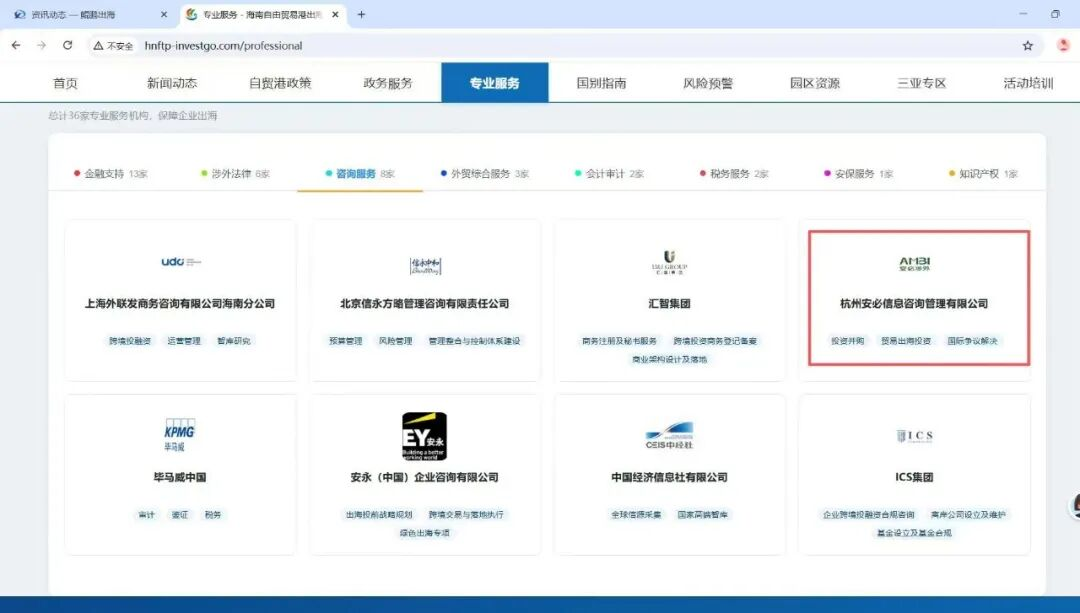The image size is (1080, 613).
Task: Open 安永（中国）企业咨询有限公司 company name
Action: pyautogui.click(x=424, y=477)
